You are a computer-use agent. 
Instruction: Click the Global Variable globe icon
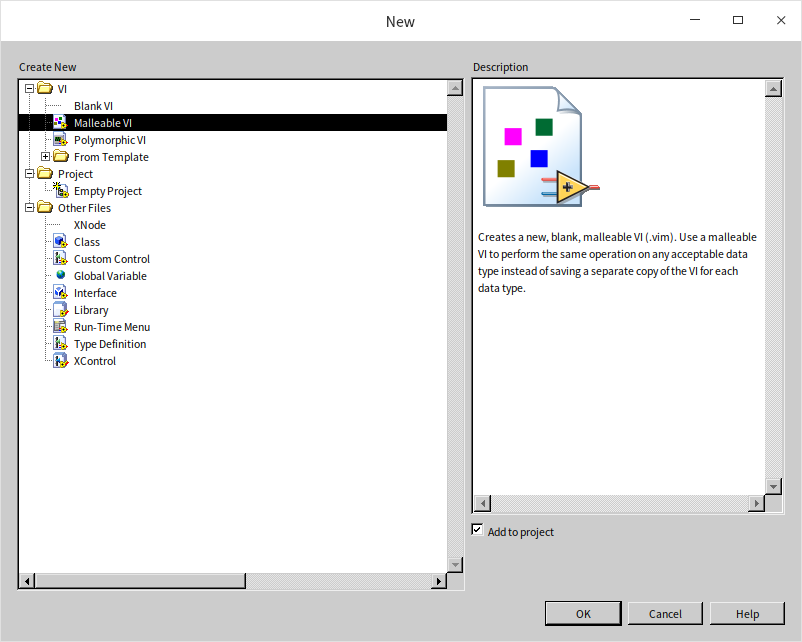[60, 276]
